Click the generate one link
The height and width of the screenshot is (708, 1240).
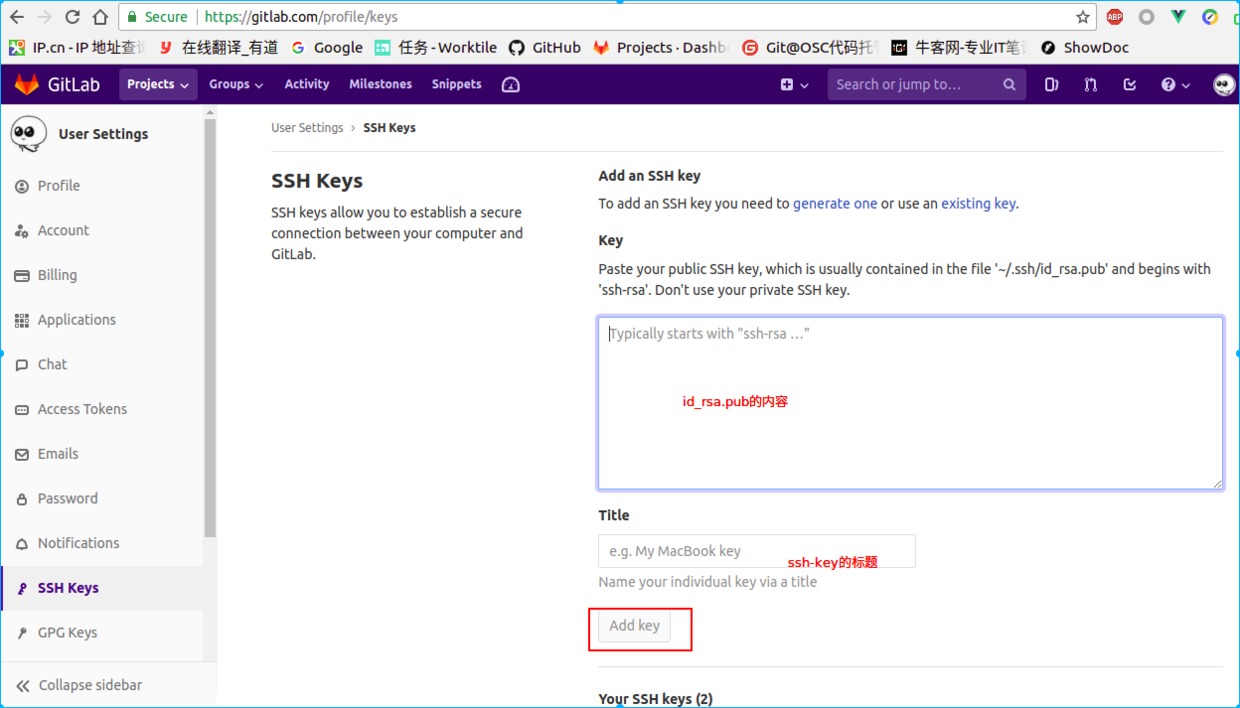point(835,203)
